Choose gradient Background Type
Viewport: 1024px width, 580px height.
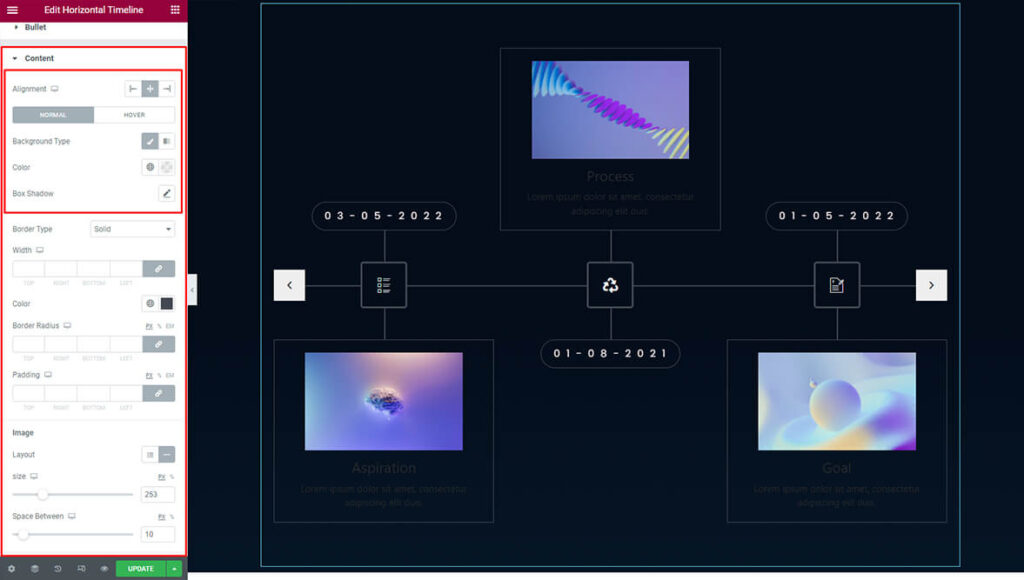click(x=167, y=141)
